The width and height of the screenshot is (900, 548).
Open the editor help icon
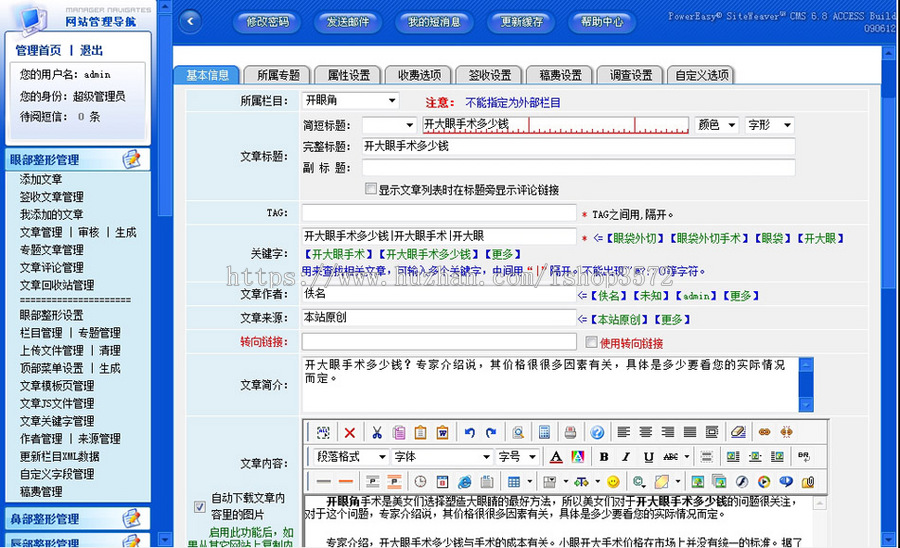click(597, 433)
